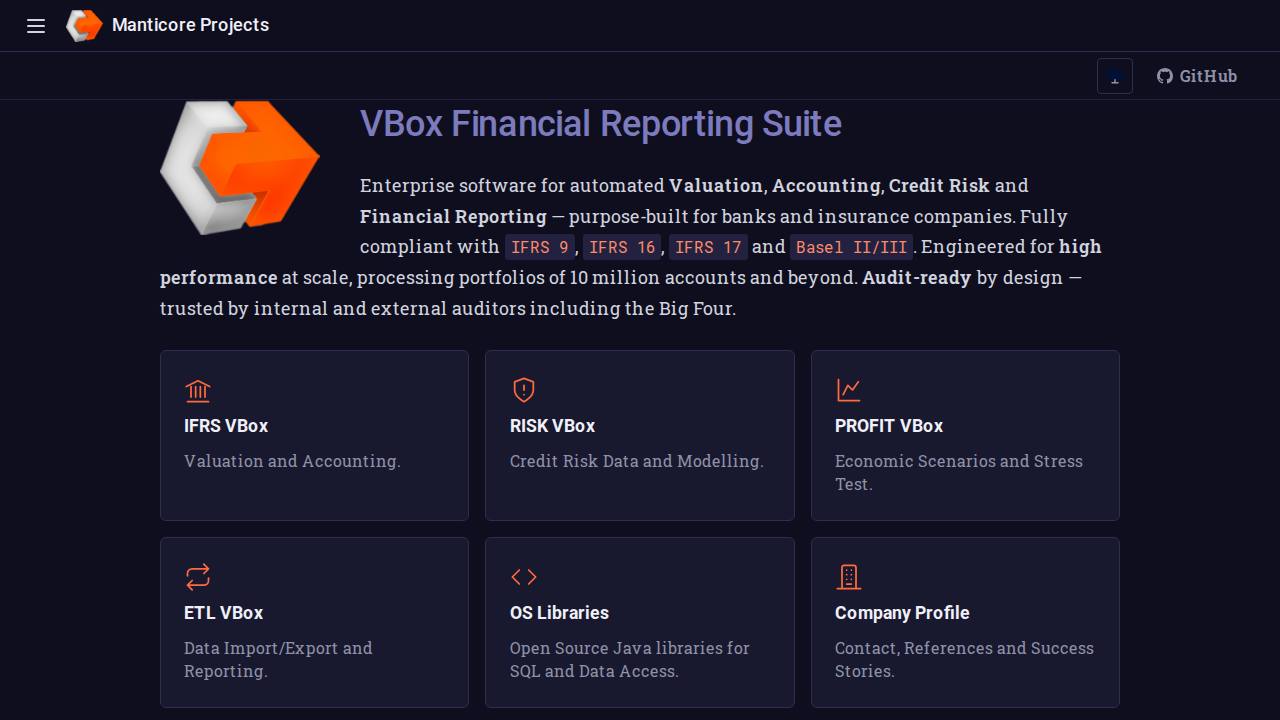Open the GitHub link
Image resolution: width=1280 pixels, height=720 pixels.
point(1197,76)
